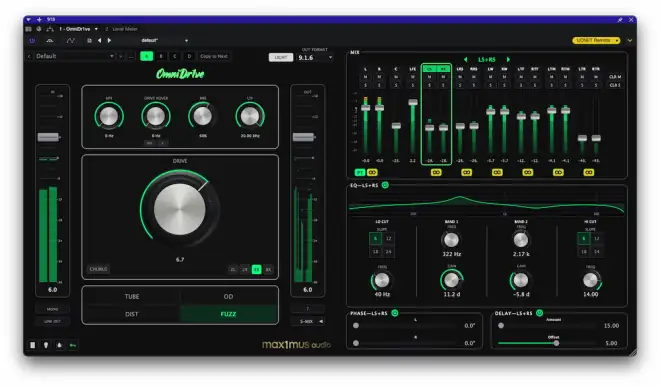Click the lightbulb tips icon at bottom left
Viewport: 660px width, 387px height.
pyautogui.click(x=46, y=345)
